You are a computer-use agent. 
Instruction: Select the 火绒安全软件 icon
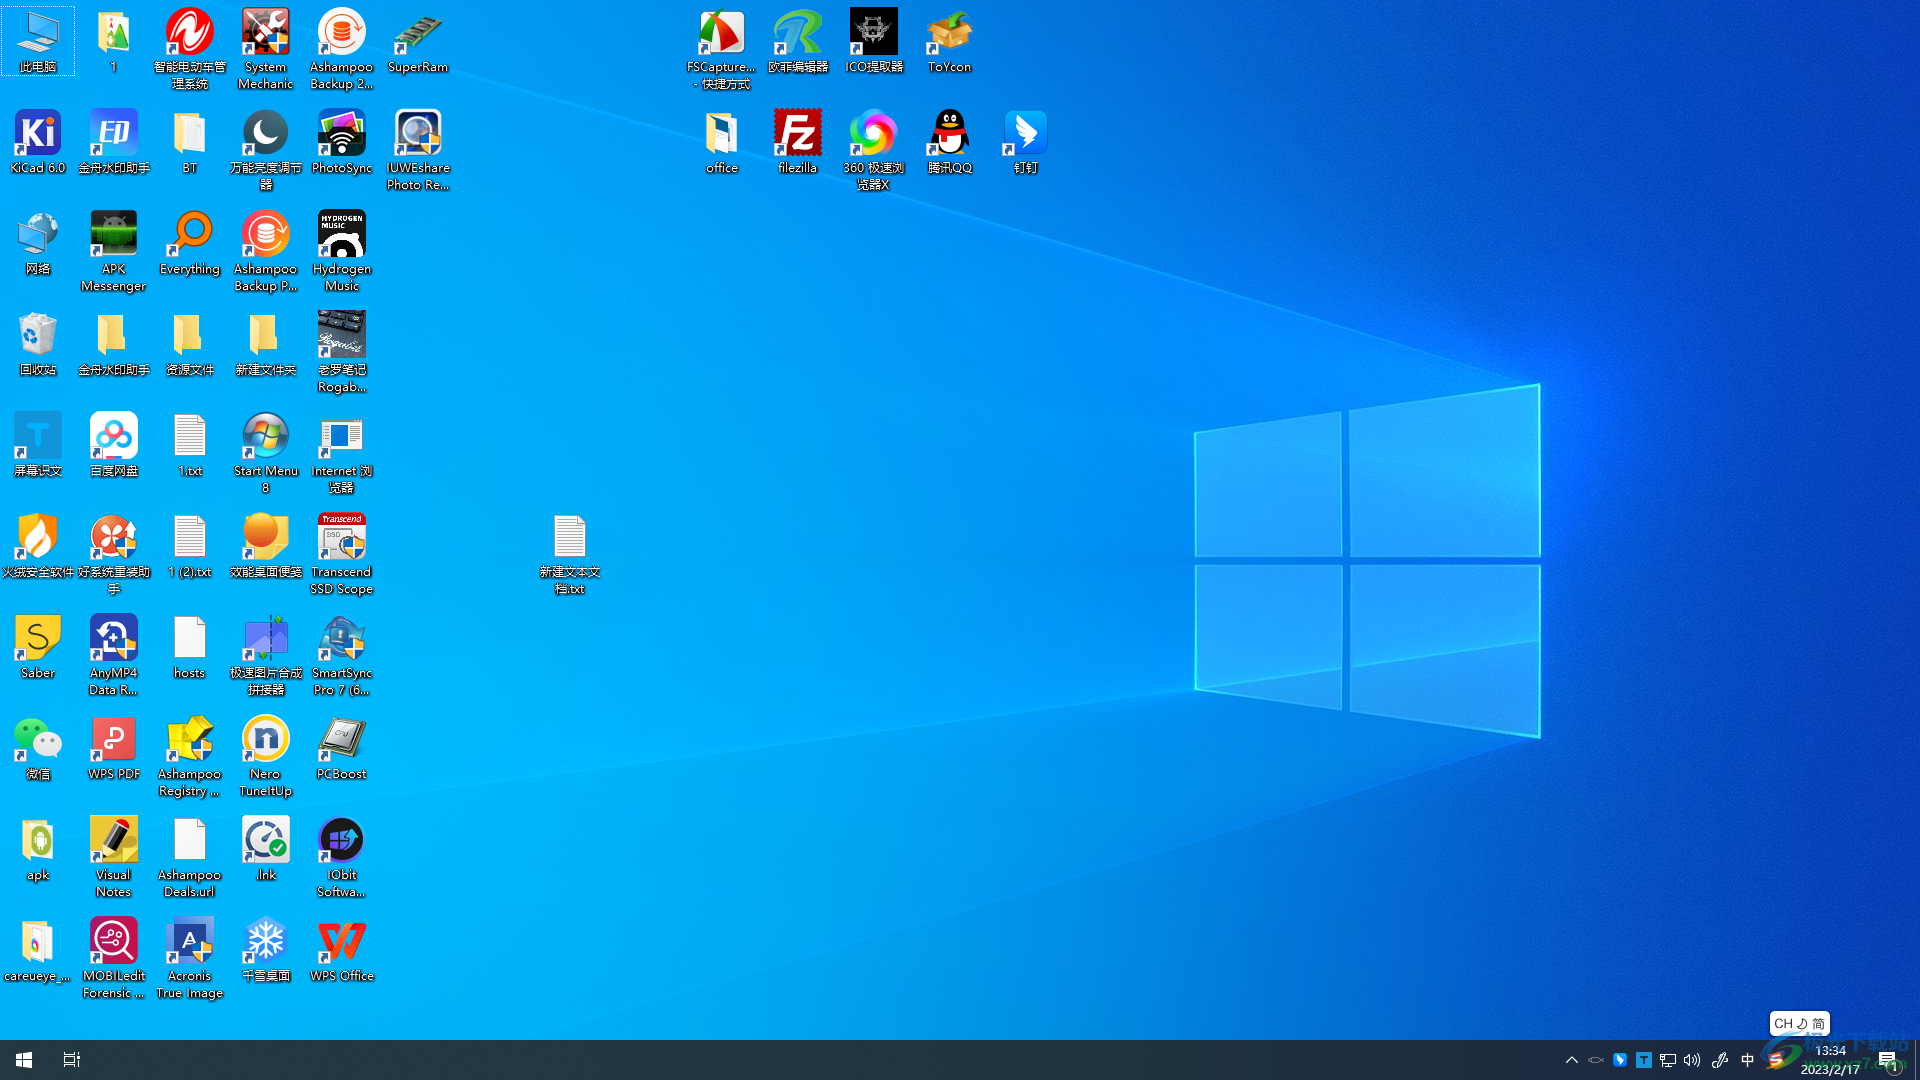point(38,546)
